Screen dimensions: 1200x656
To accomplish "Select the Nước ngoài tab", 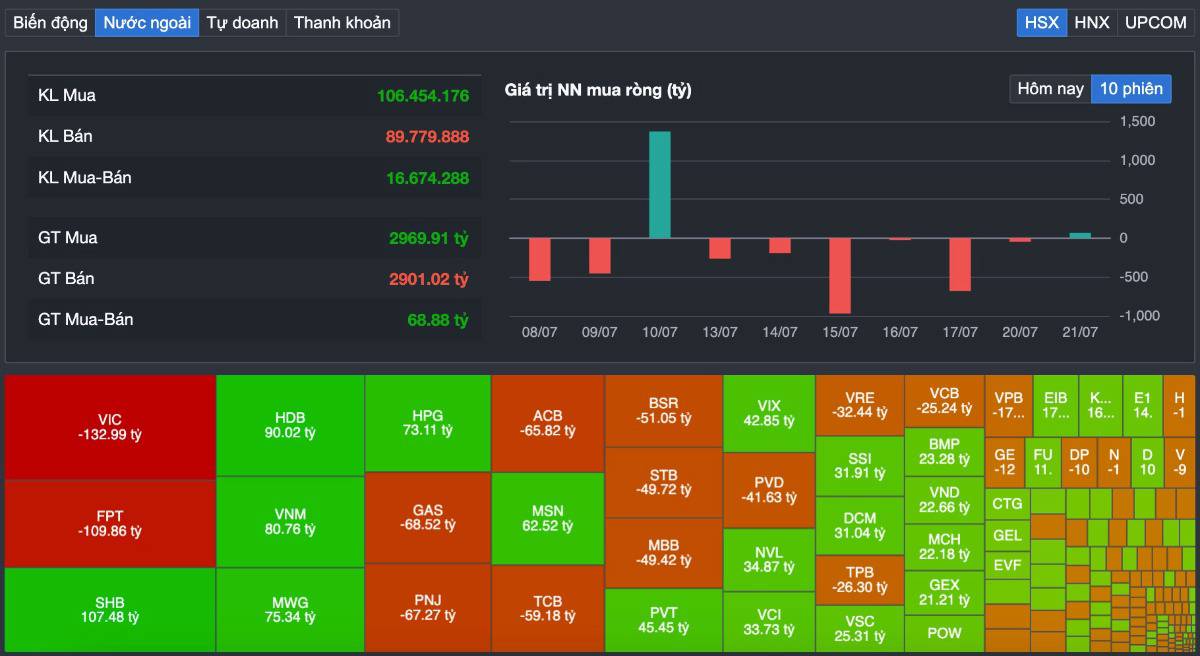I will (147, 22).
